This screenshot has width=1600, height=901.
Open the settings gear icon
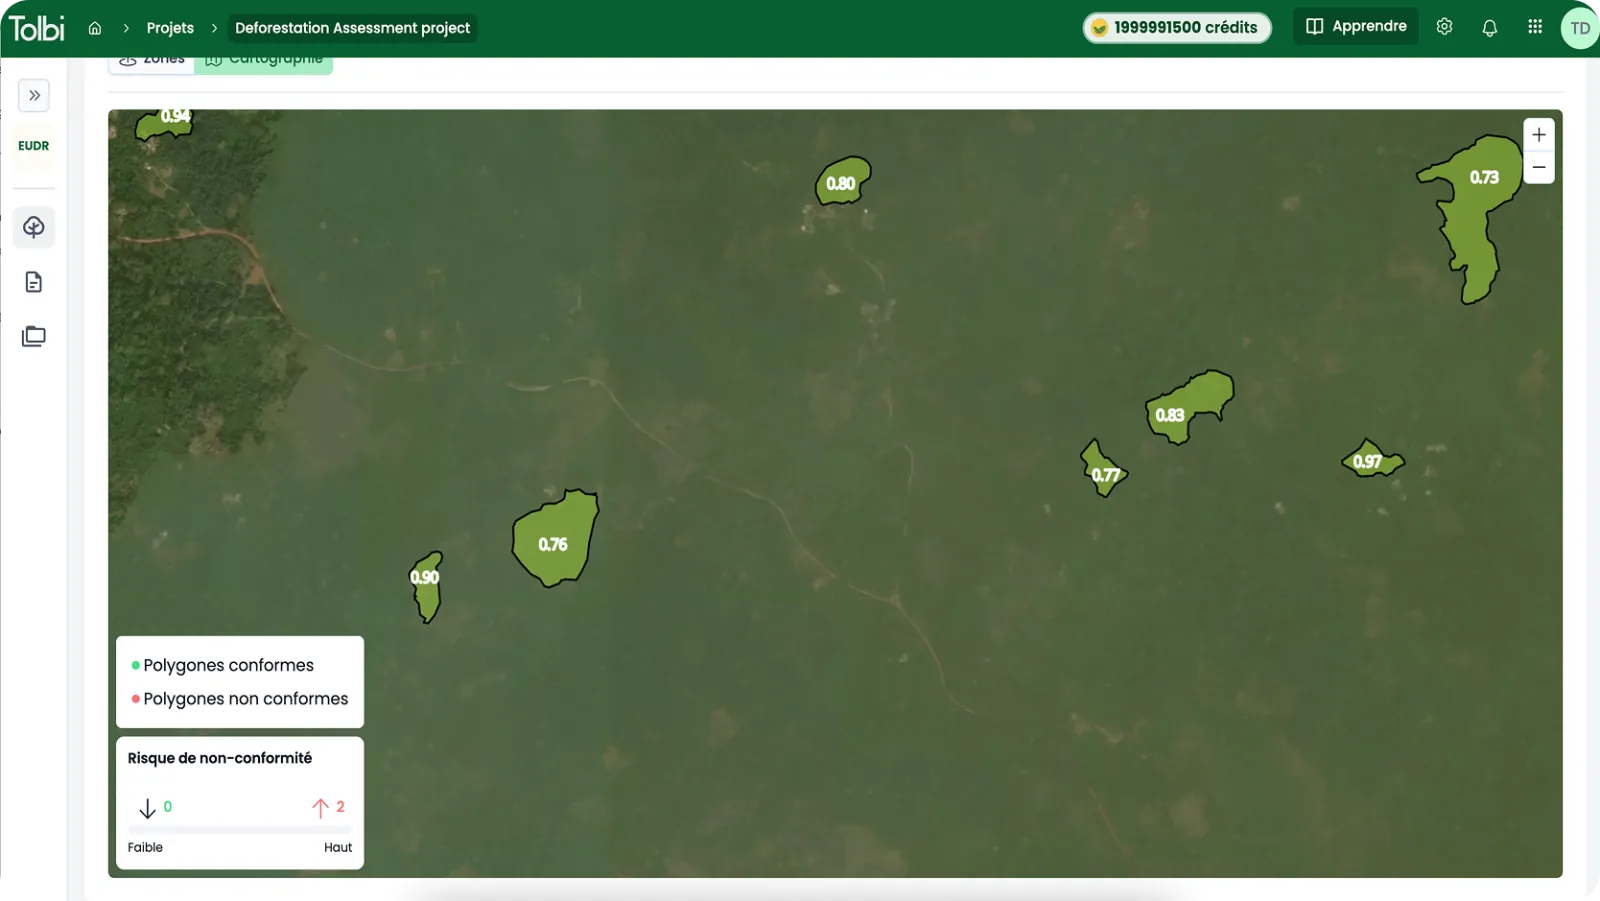pyautogui.click(x=1444, y=27)
